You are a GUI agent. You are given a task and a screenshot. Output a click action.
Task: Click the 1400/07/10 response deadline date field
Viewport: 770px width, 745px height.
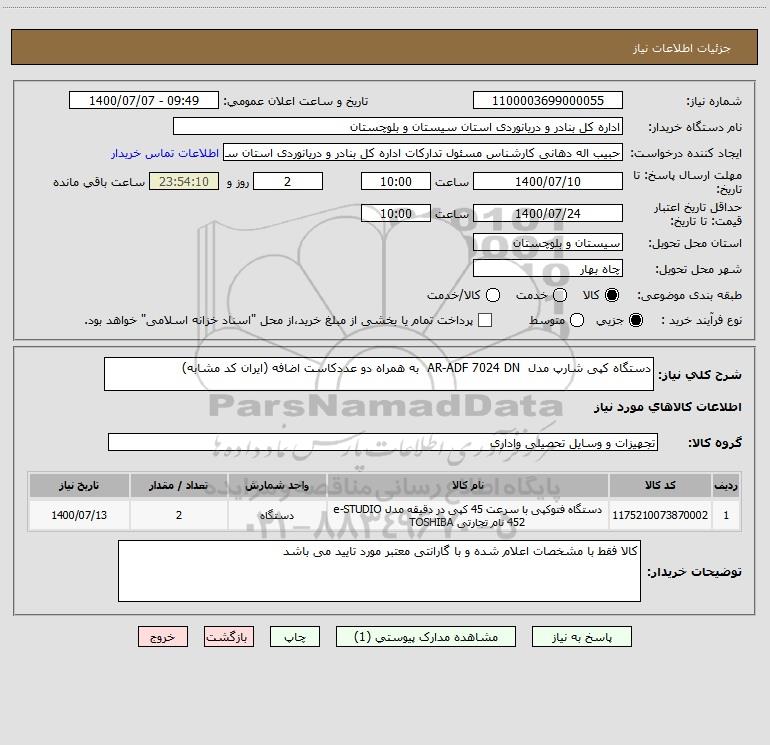coord(548,182)
